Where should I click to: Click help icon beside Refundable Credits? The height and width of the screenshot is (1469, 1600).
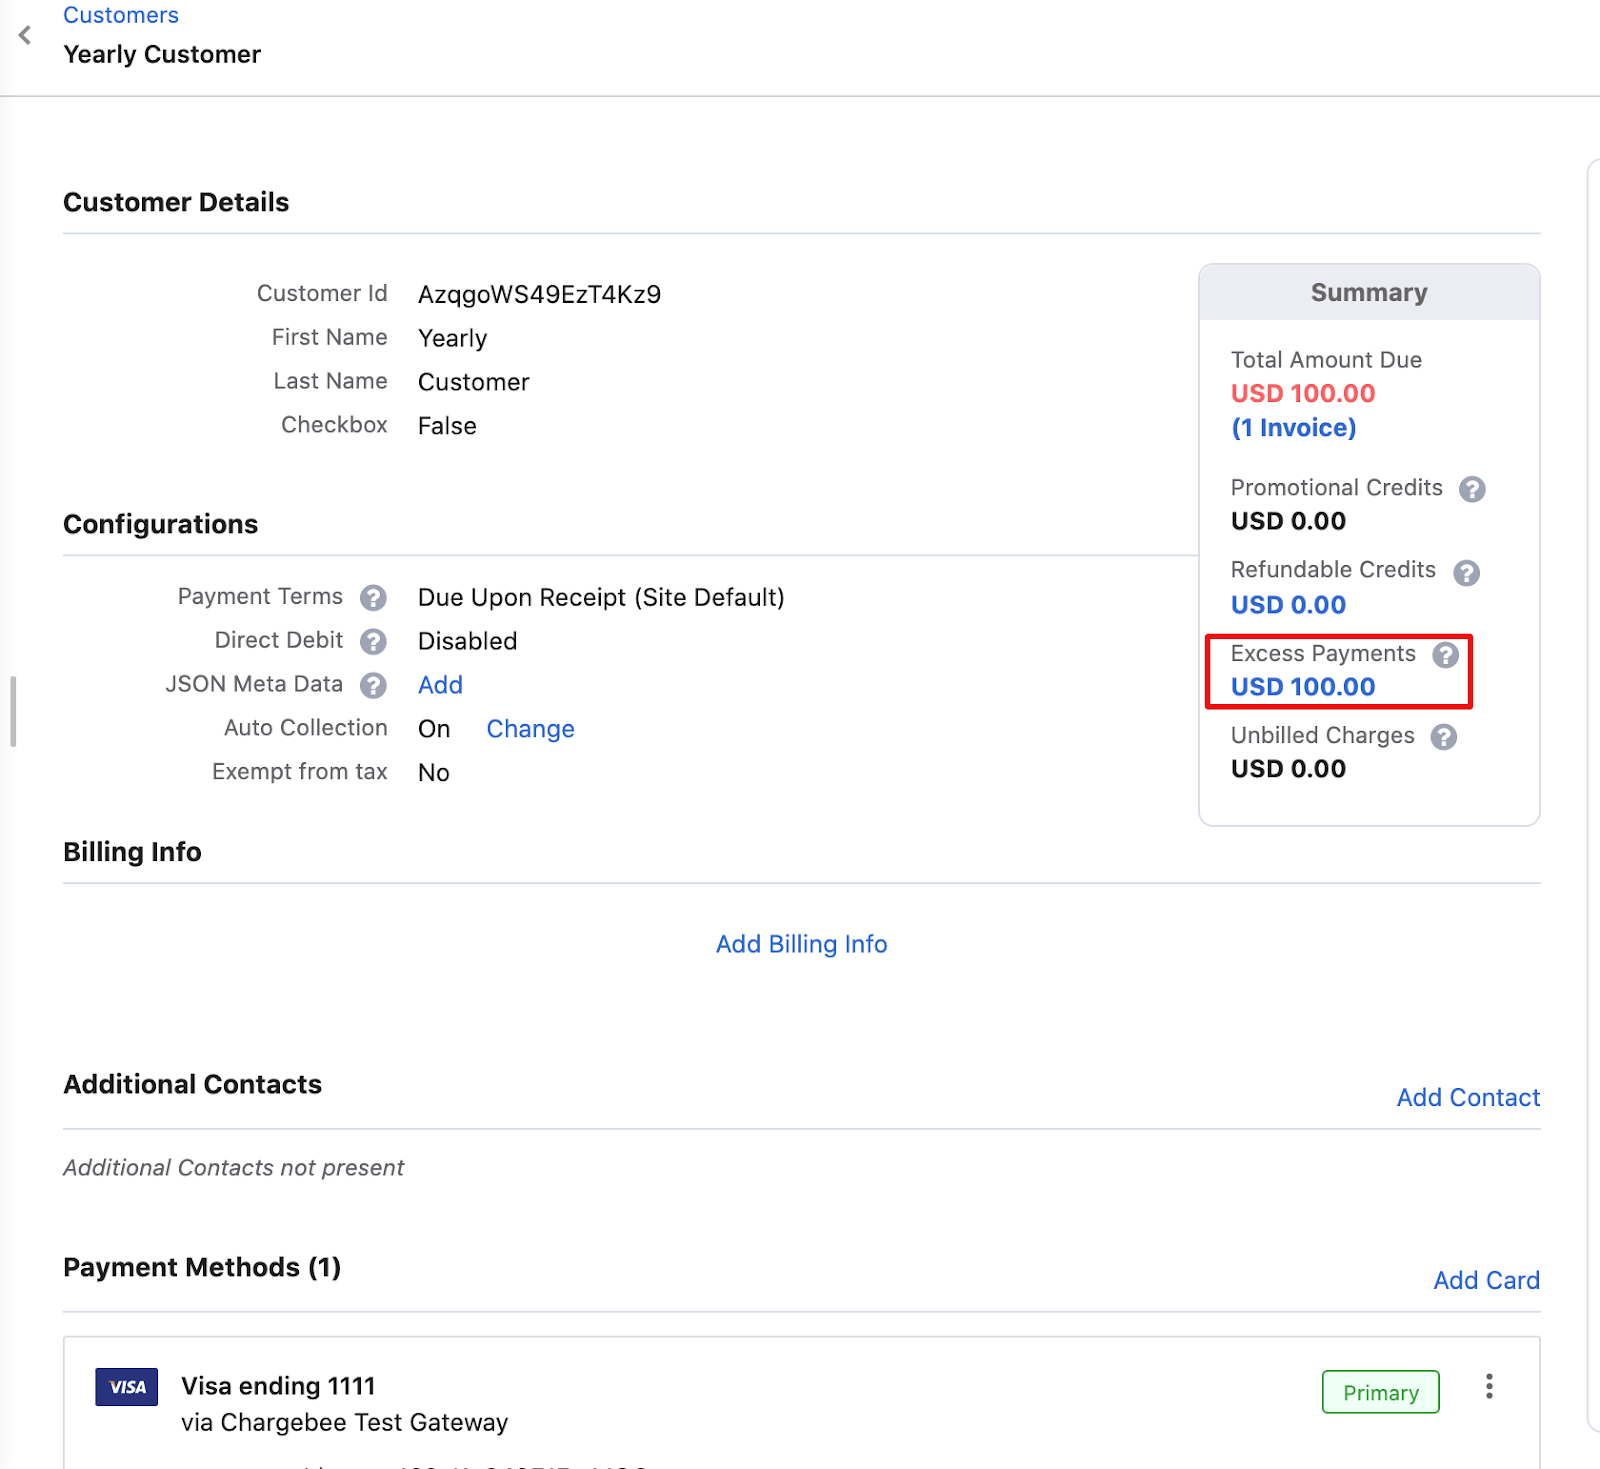(x=1466, y=573)
